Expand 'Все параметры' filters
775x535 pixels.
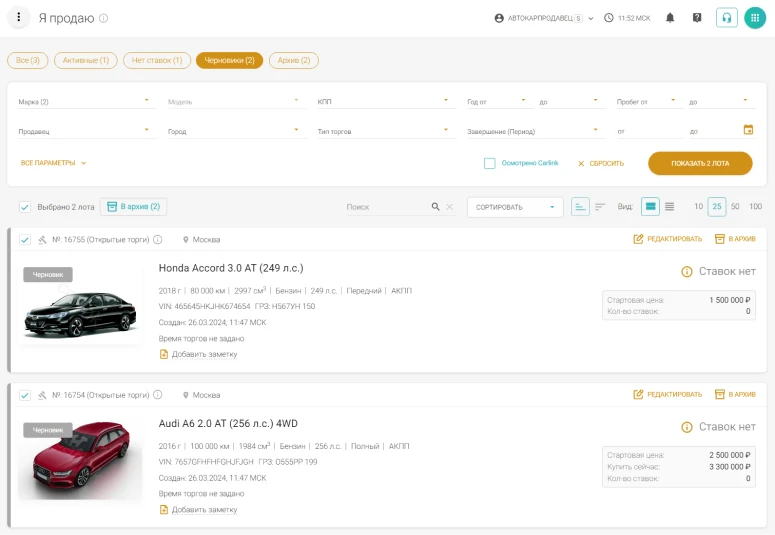coord(54,163)
